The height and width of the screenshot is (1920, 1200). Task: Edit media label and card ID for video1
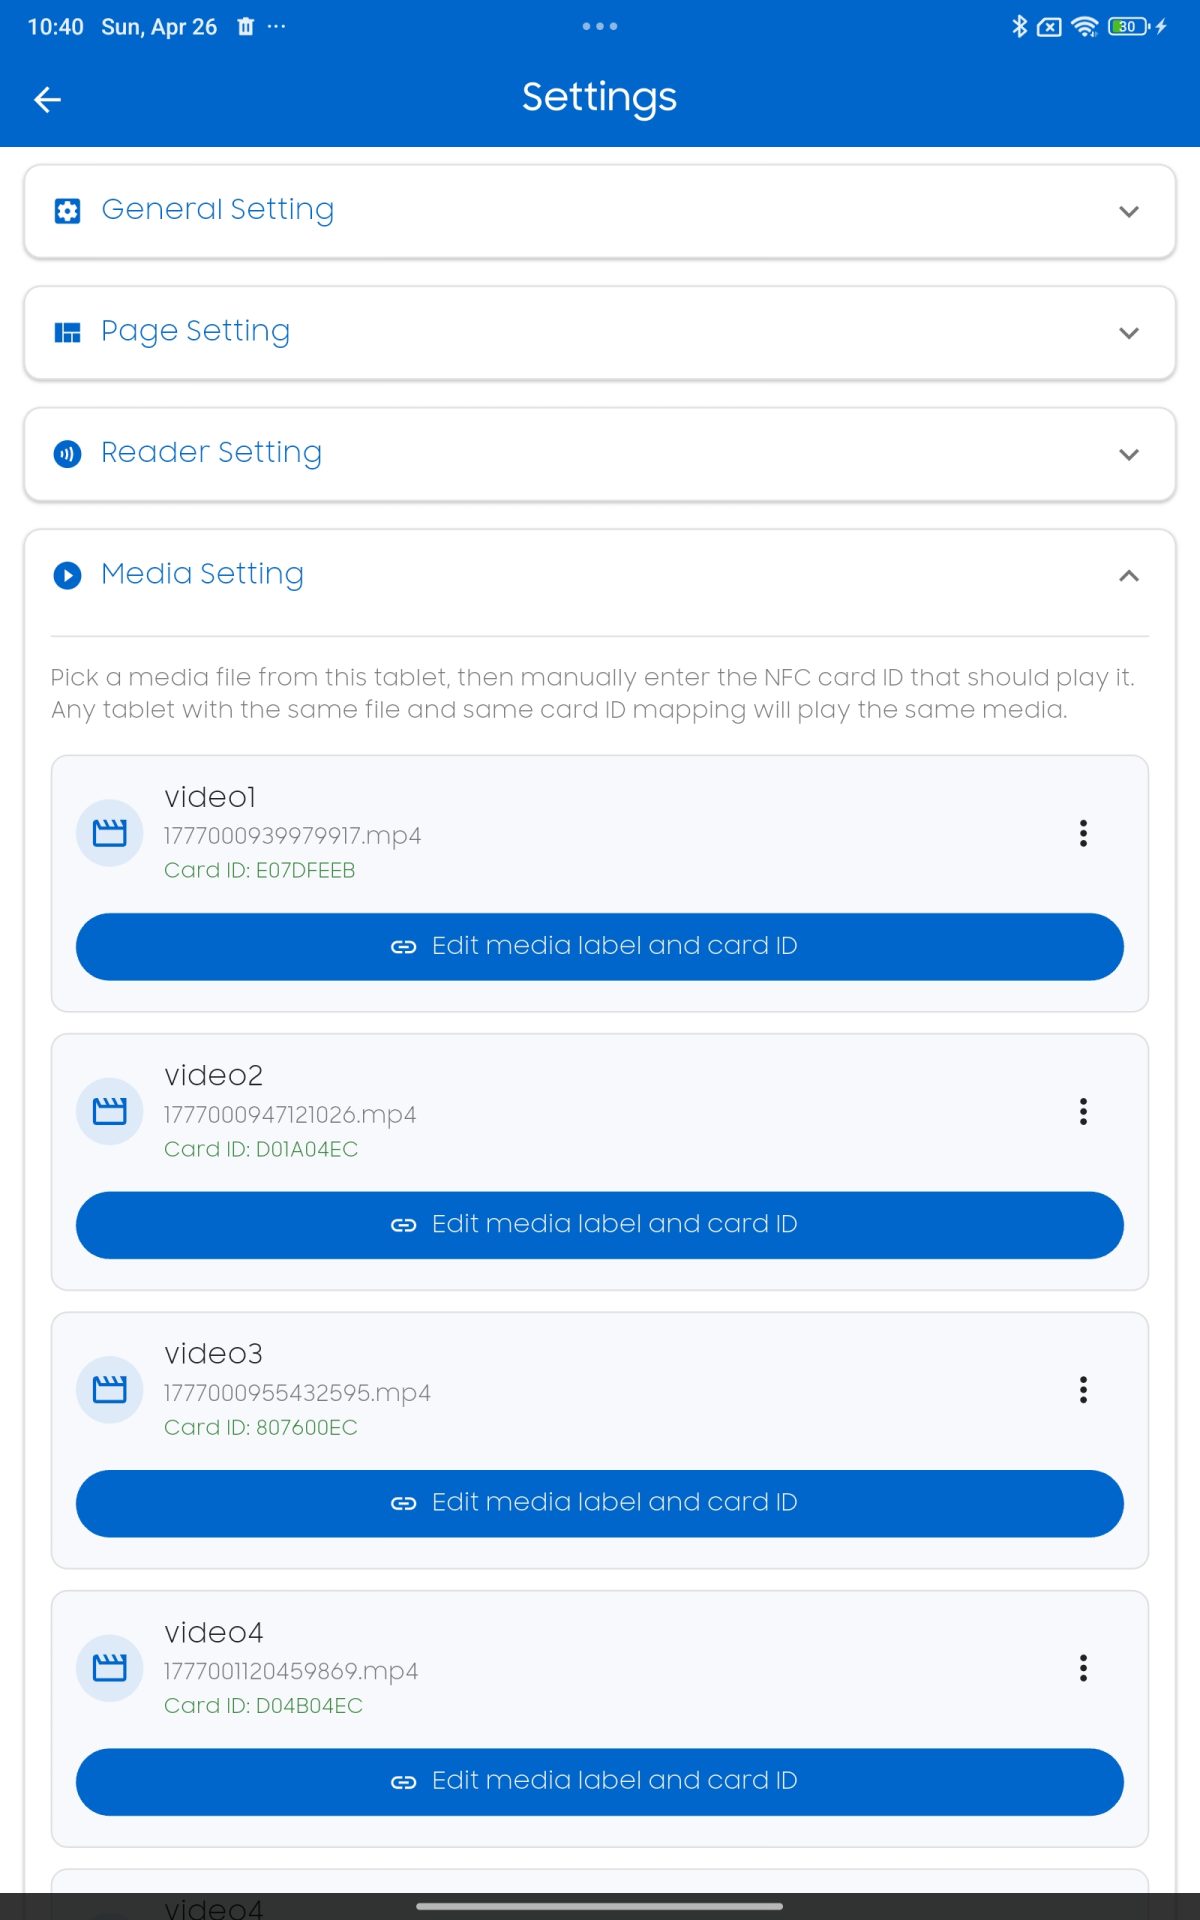click(x=600, y=946)
